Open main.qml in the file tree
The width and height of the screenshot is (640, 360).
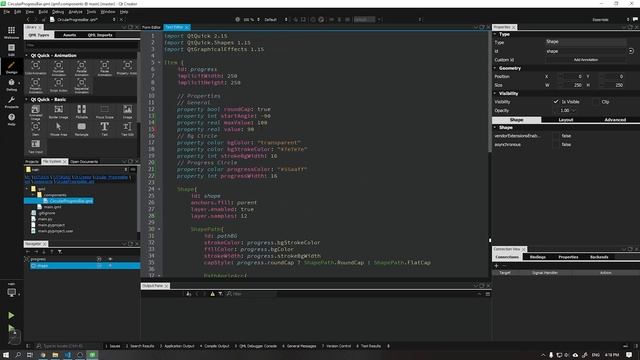click(53, 207)
